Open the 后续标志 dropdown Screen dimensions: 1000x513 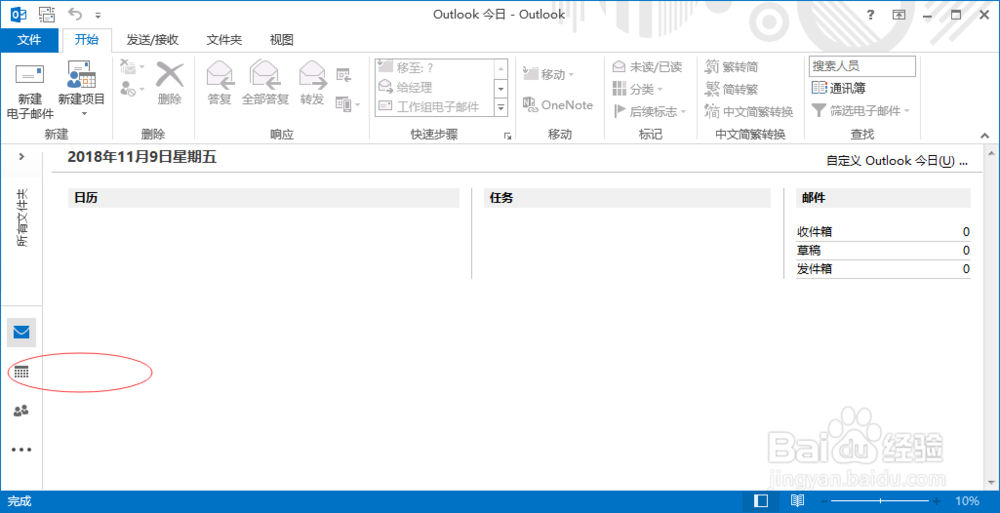point(650,111)
